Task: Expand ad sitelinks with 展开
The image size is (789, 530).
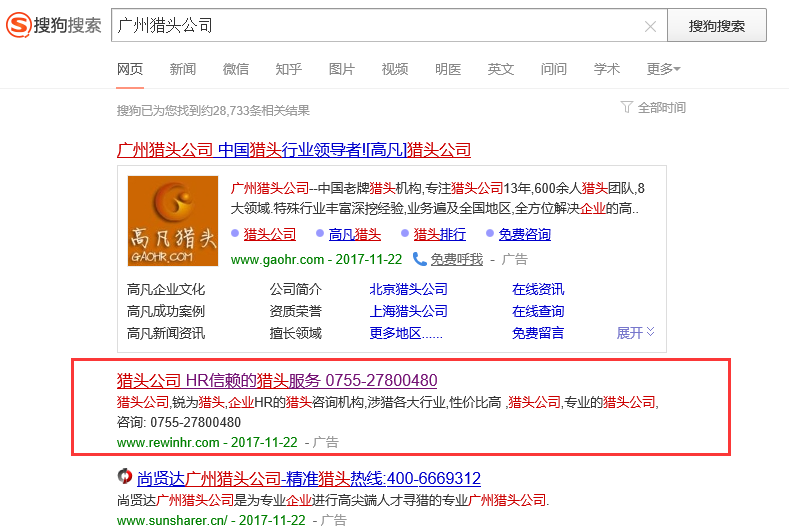Action: (635, 332)
